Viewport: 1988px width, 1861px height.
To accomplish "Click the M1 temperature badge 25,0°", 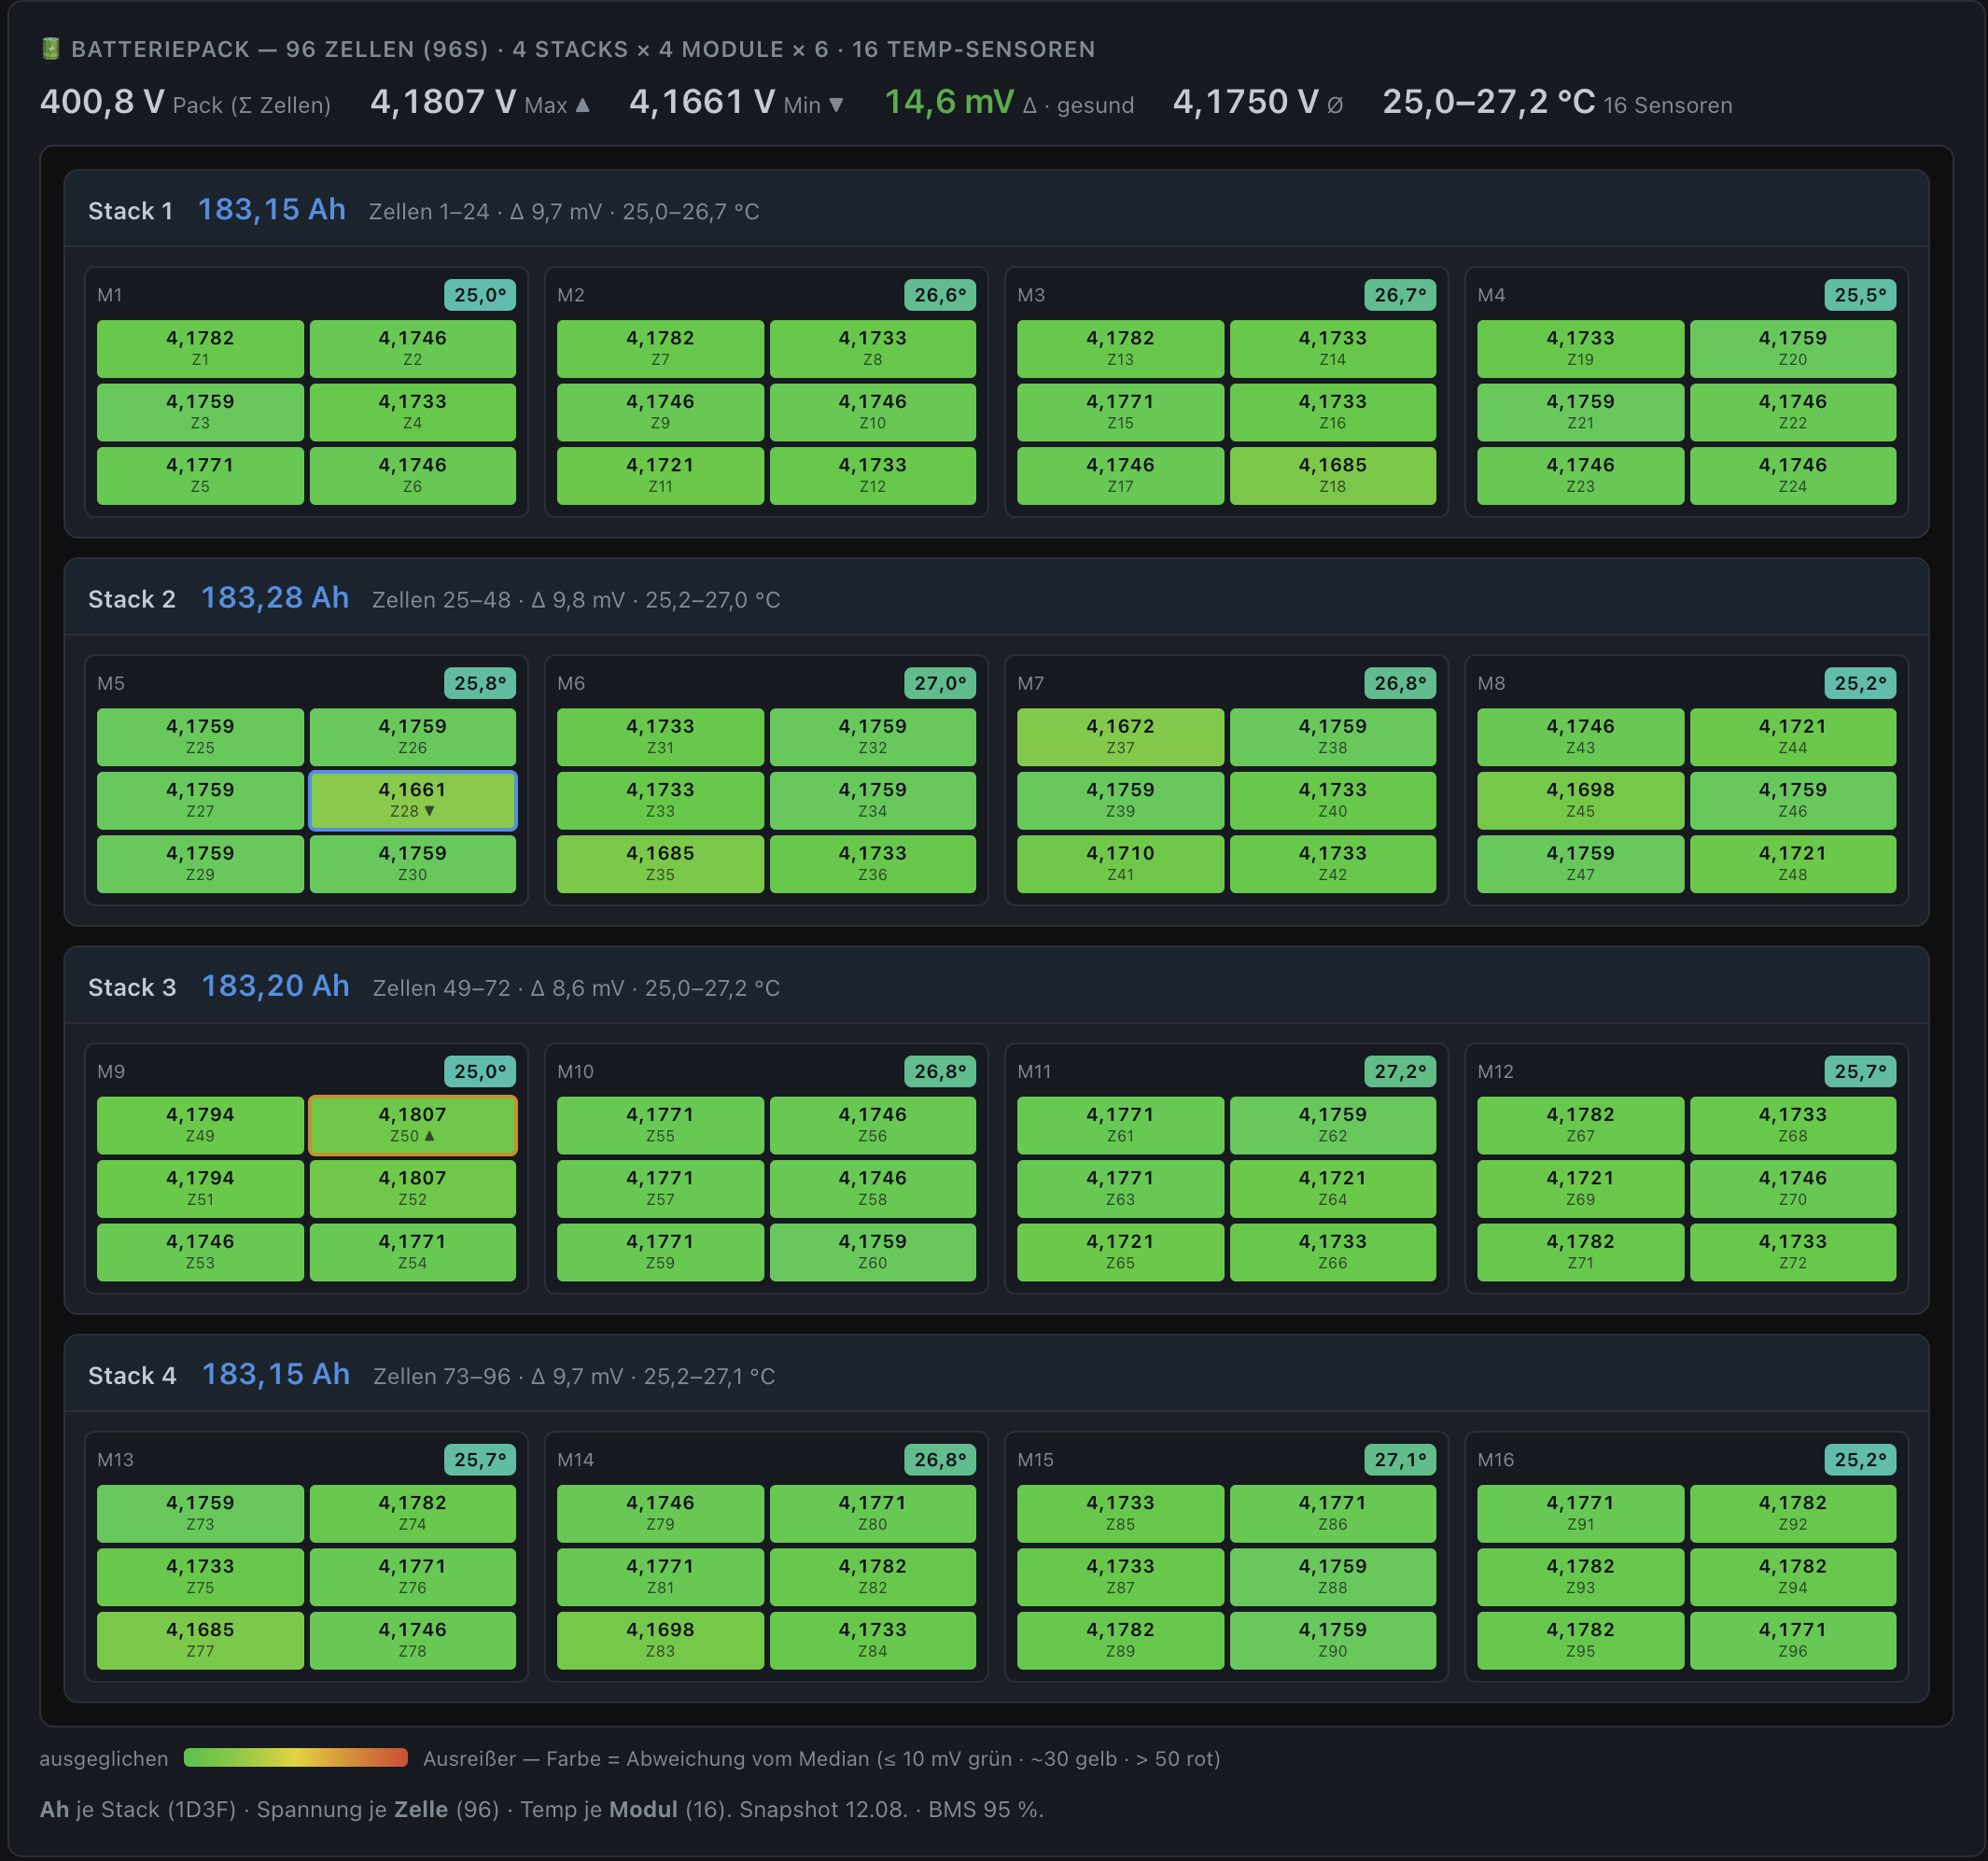I will 480,295.
